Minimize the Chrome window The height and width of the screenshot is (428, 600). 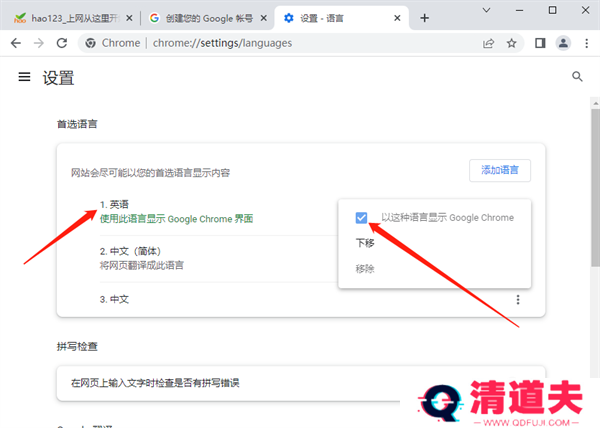519,10
